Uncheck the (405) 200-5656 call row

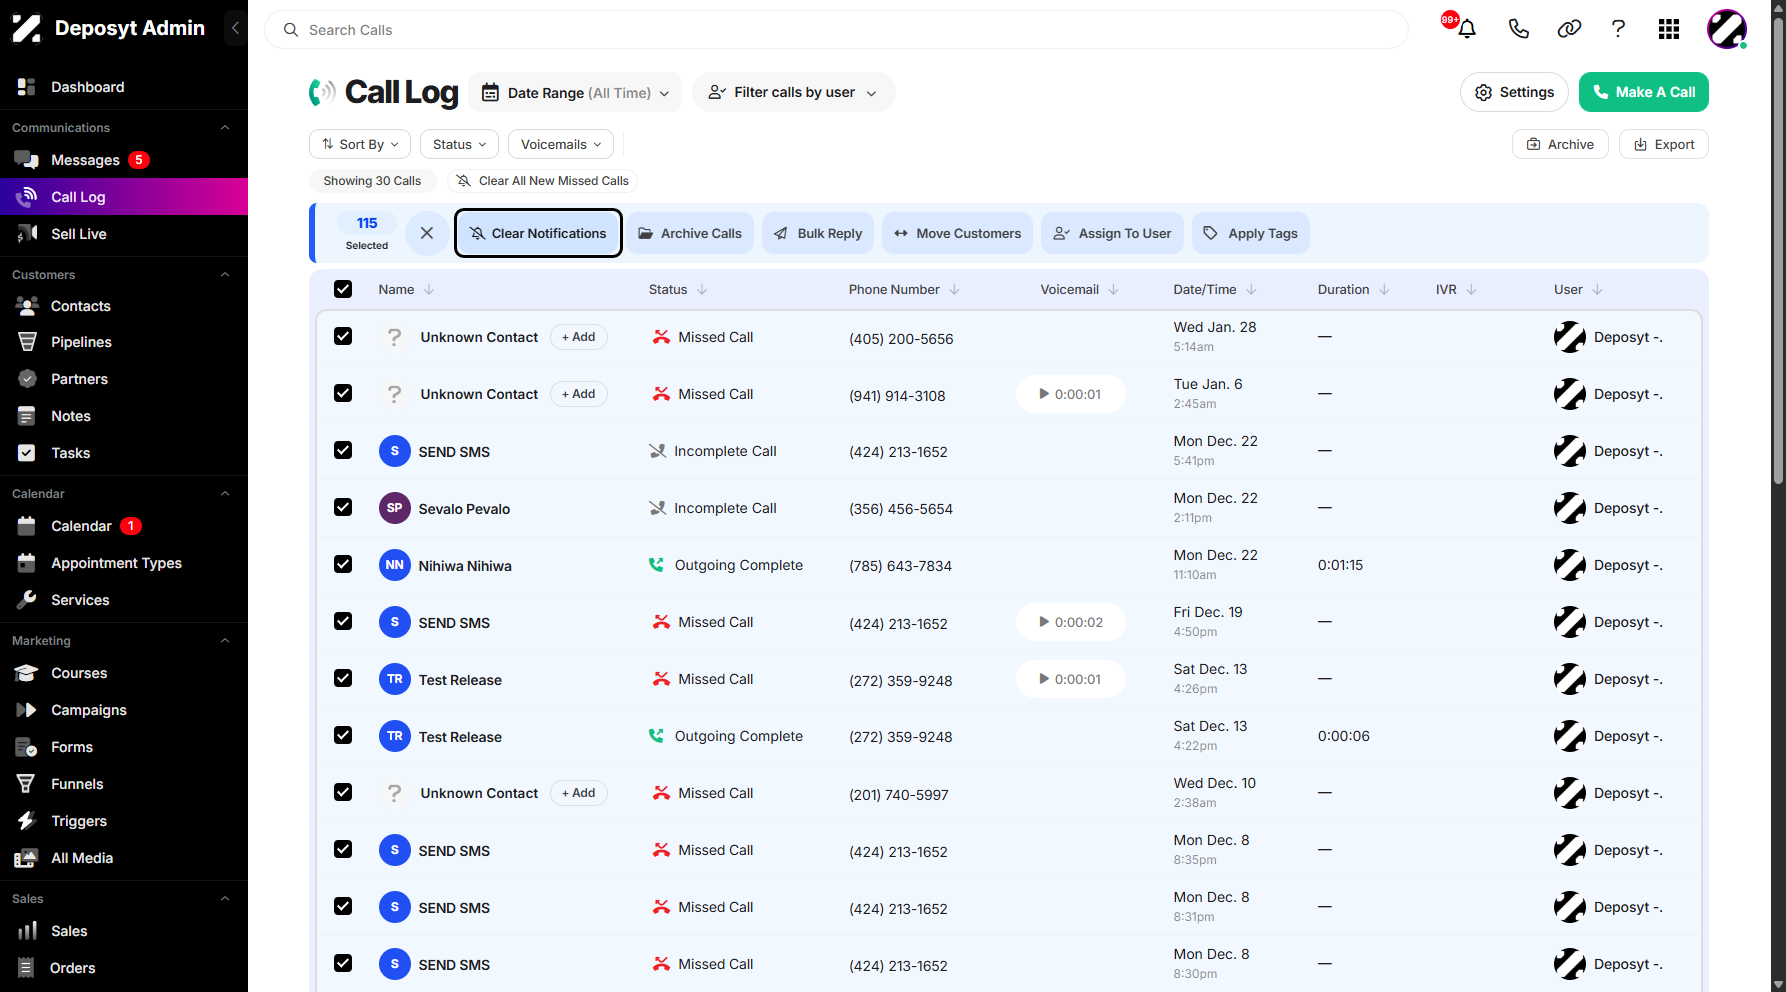tap(343, 336)
